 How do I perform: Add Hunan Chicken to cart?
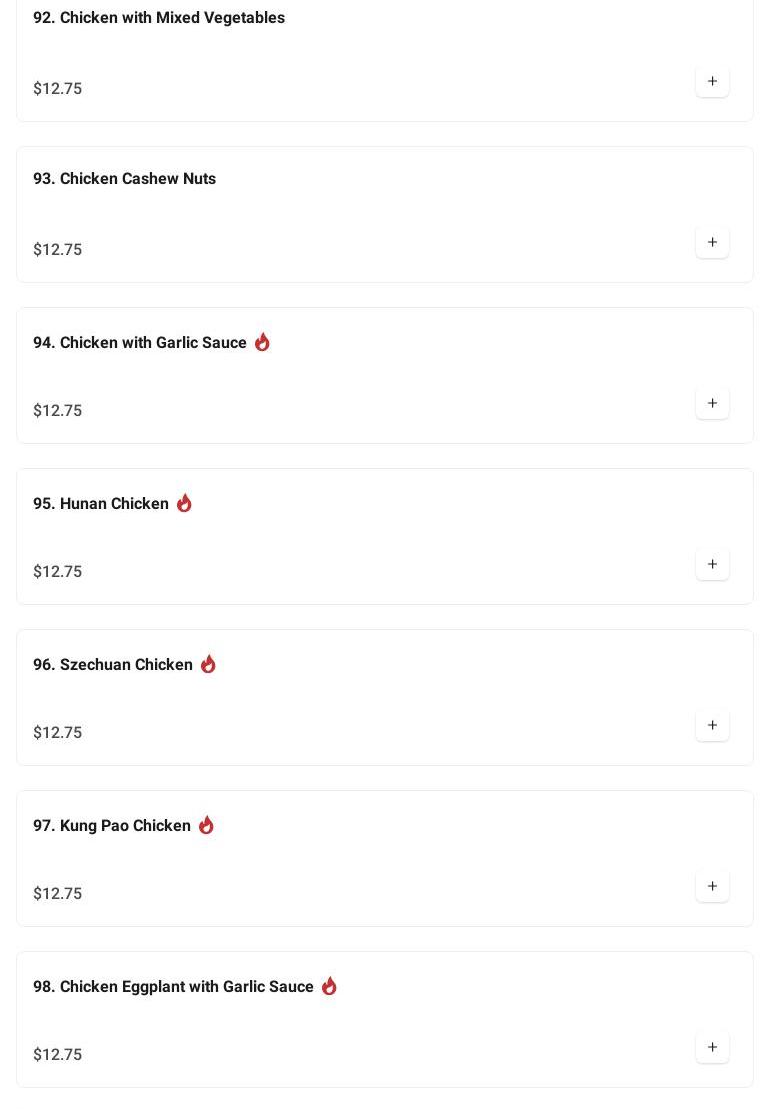712,564
